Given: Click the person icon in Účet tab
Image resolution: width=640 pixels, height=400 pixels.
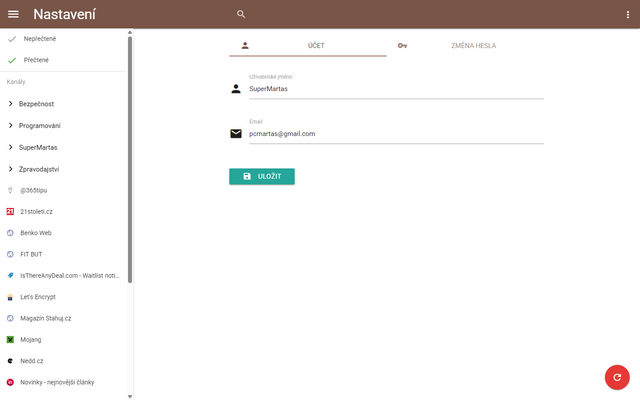Looking at the screenshot, I should 245,45.
